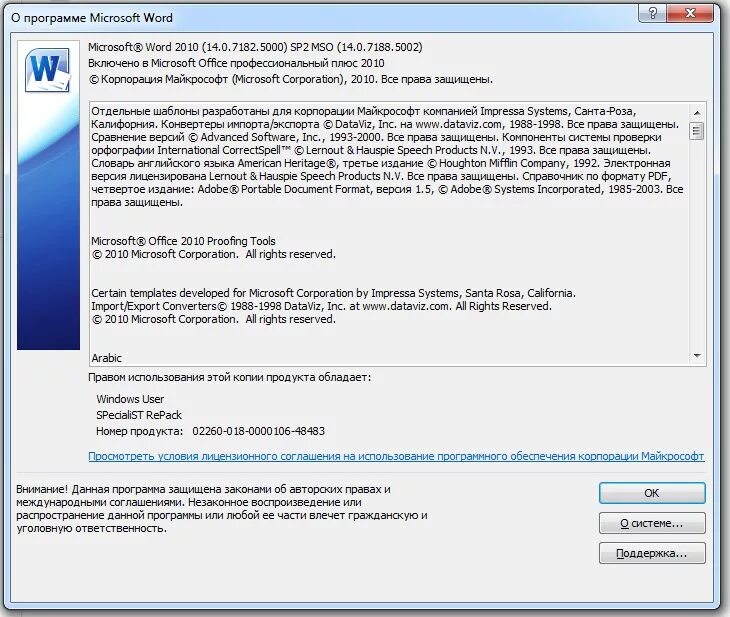Click the 'Правом использования' label
Viewport: 730px width, 617px height.
coord(230,377)
